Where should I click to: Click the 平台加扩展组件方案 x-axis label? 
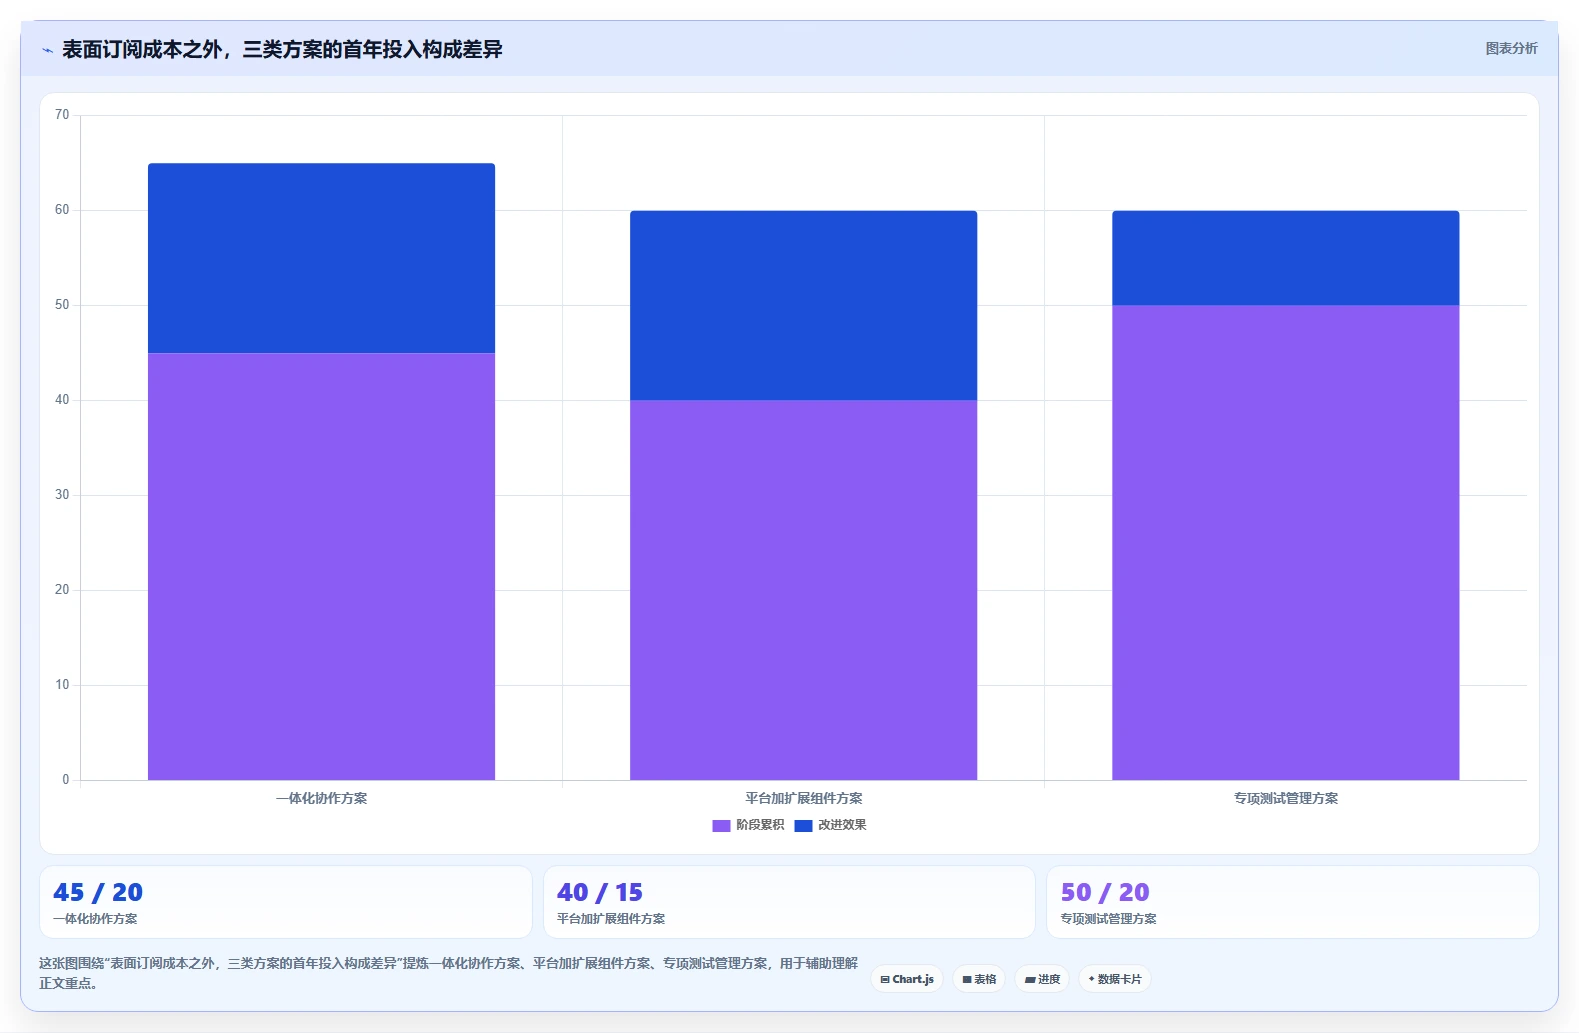point(803,798)
